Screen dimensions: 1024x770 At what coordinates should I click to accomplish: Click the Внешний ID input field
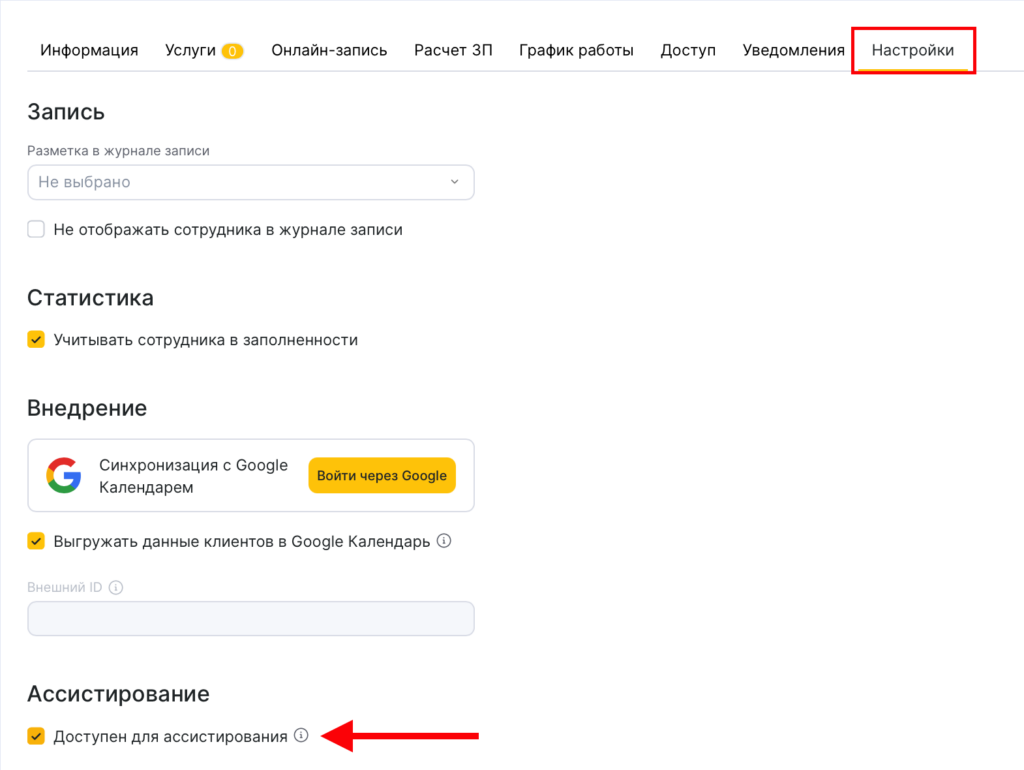pos(250,619)
